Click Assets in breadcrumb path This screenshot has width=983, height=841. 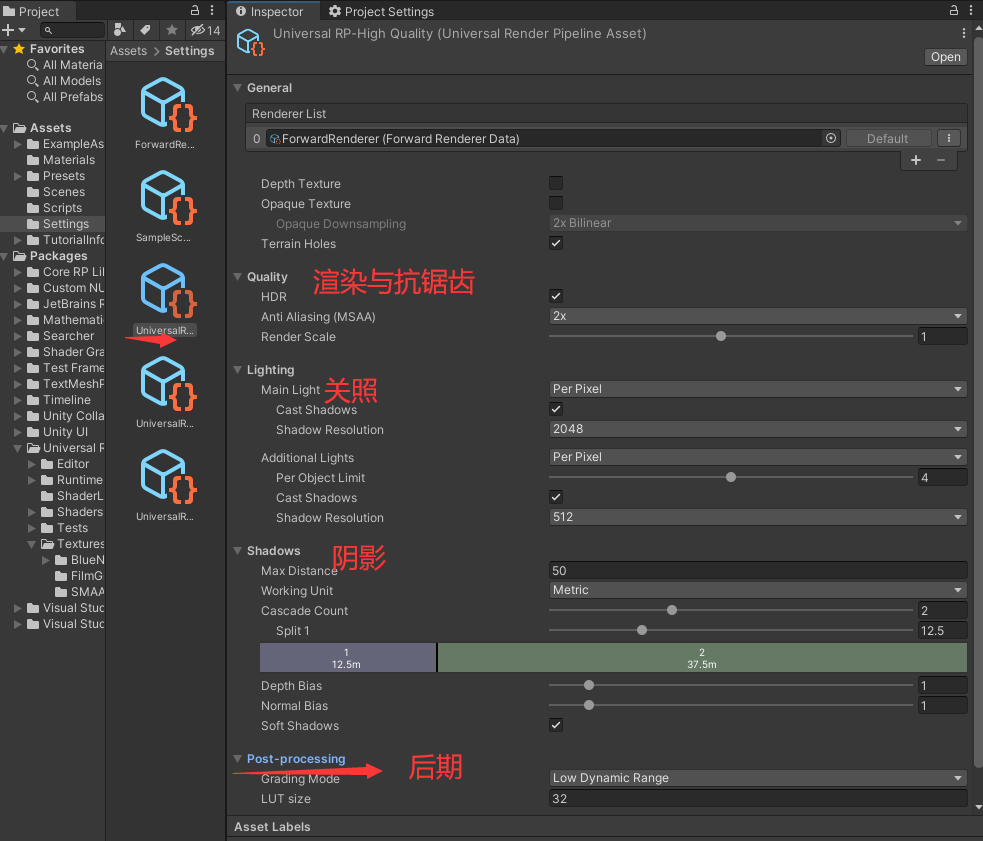(x=129, y=51)
